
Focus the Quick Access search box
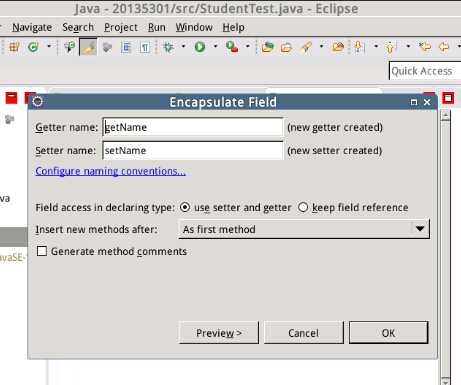click(425, 71)
